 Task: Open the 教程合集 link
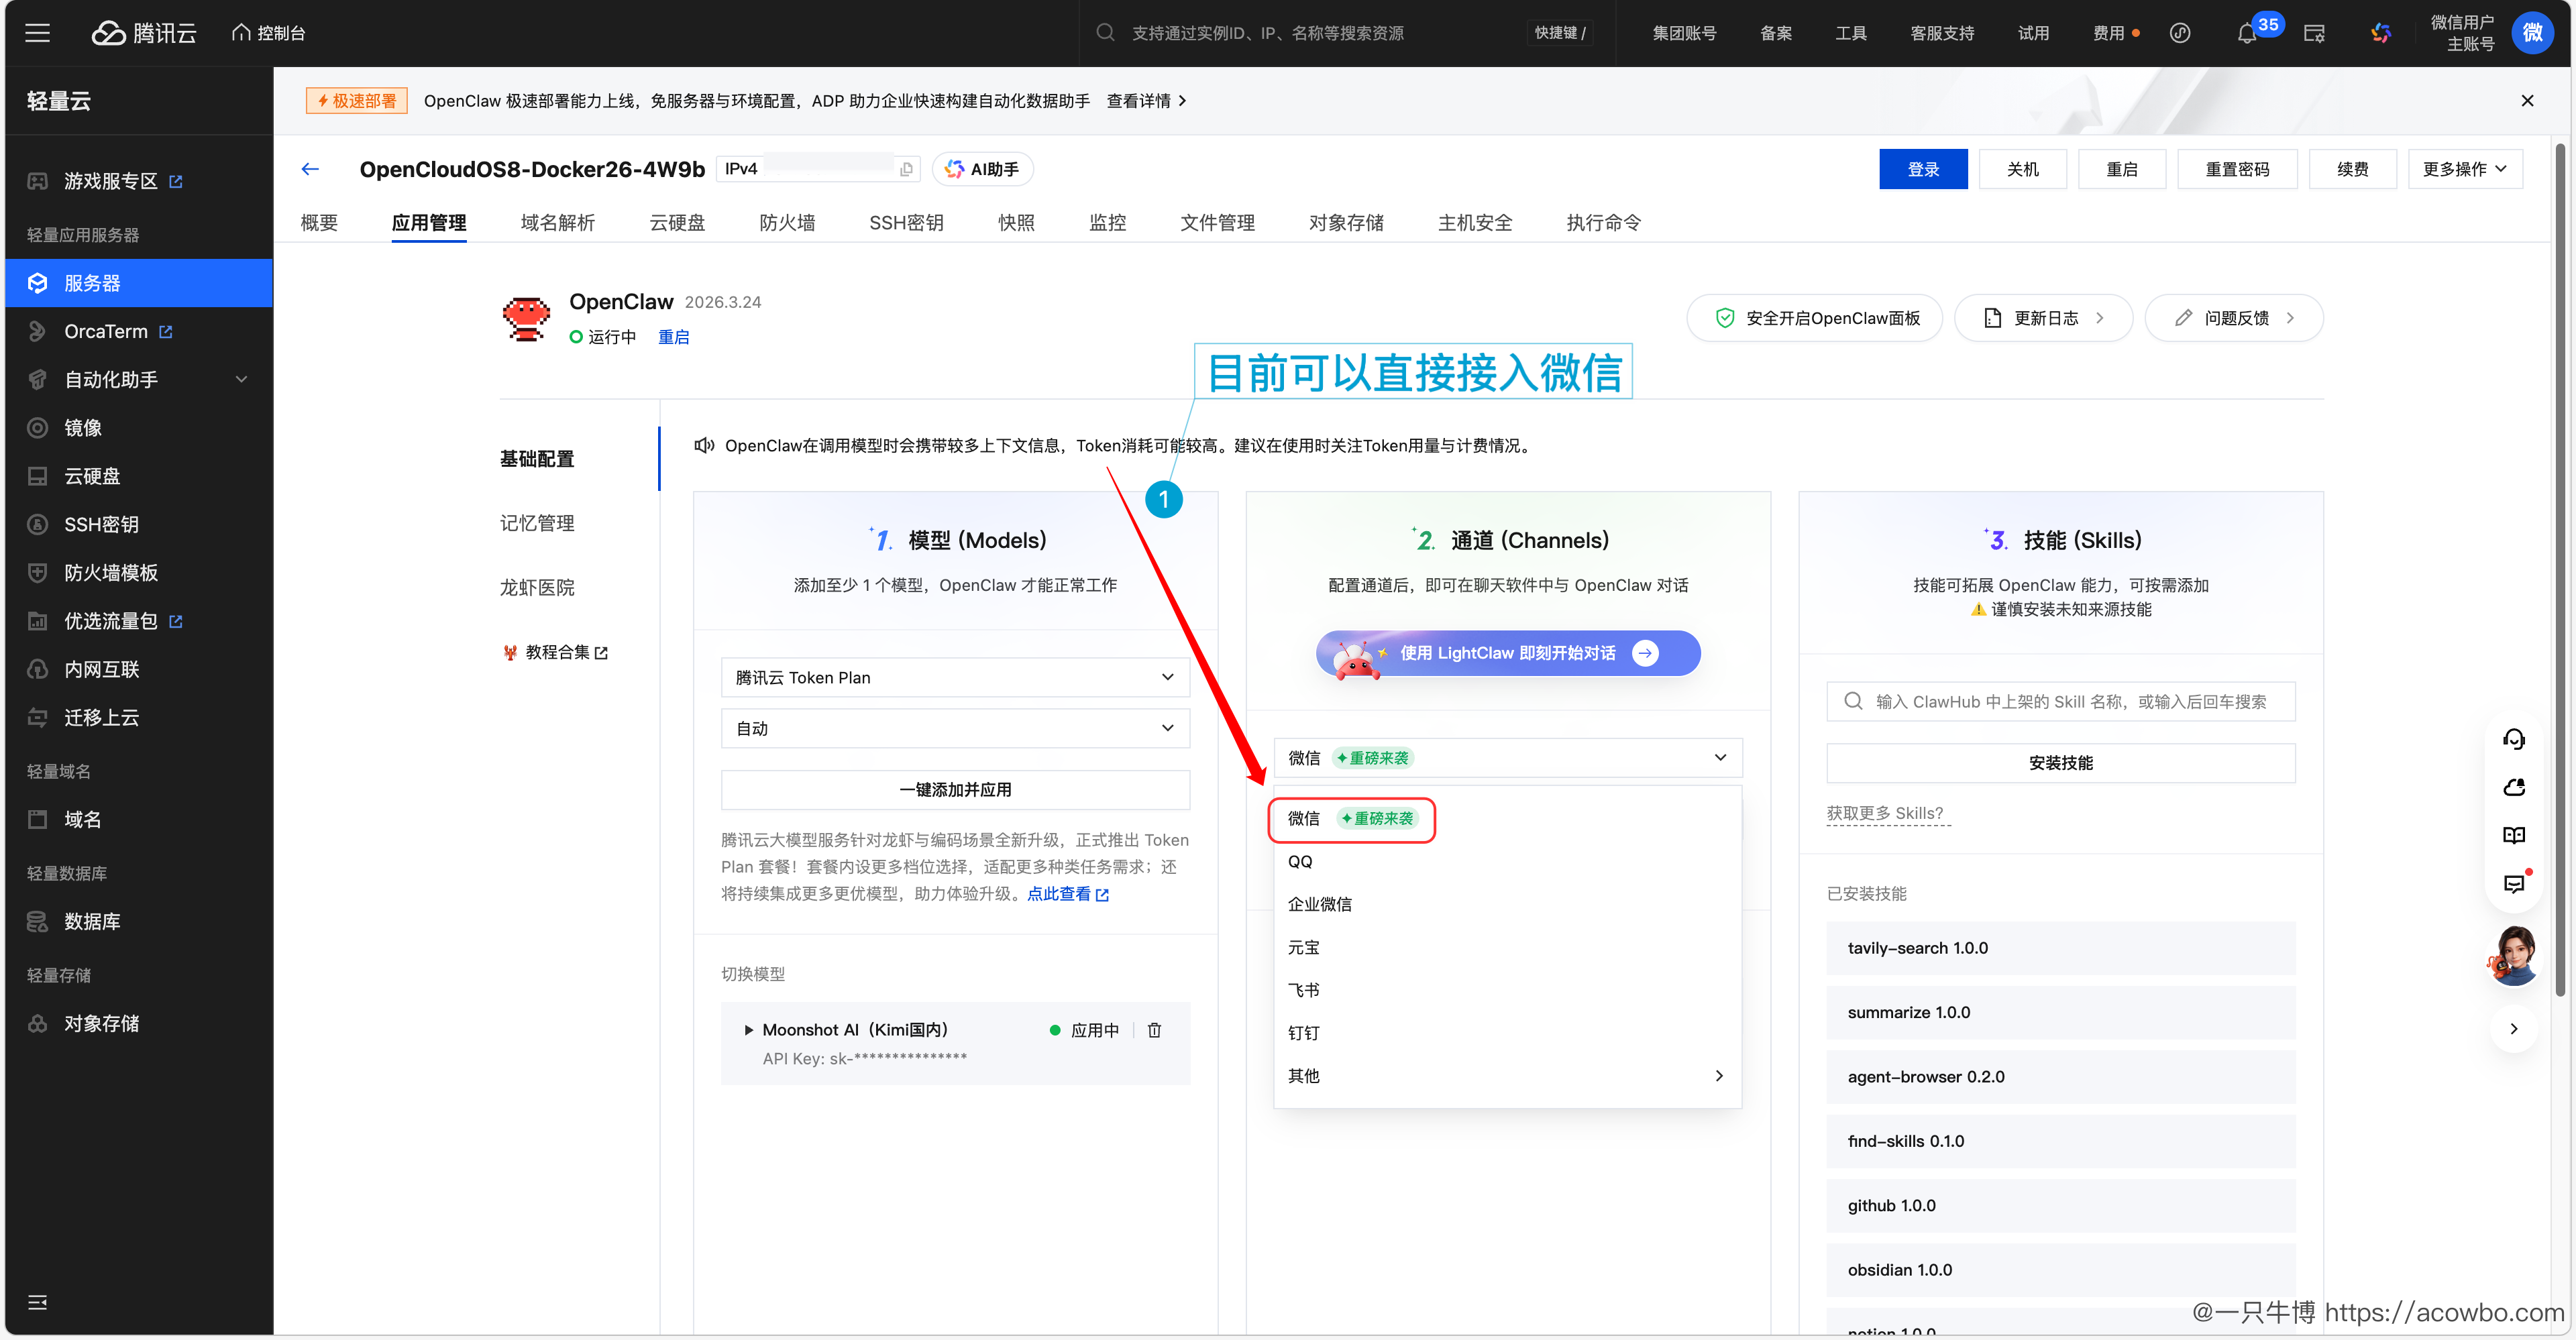coord(555,652)
